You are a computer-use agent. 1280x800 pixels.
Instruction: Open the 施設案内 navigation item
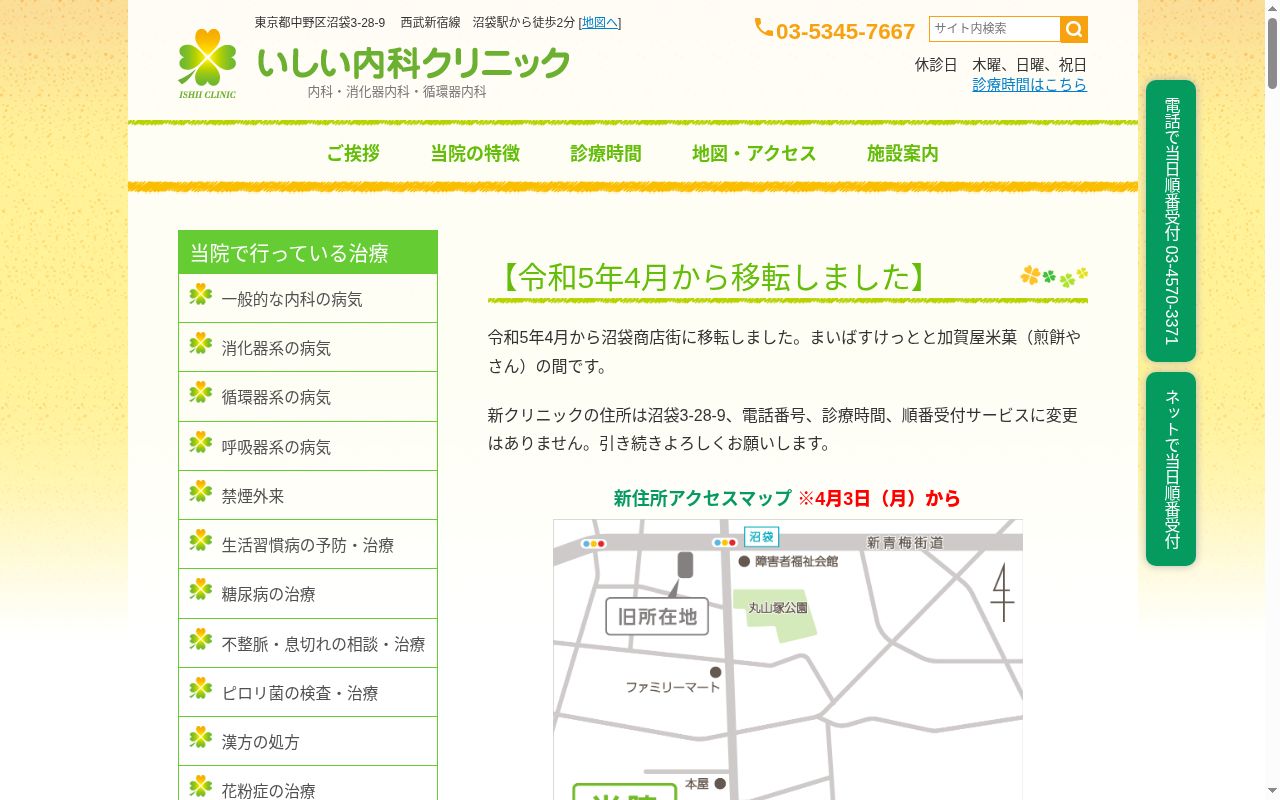click(903, 154)
